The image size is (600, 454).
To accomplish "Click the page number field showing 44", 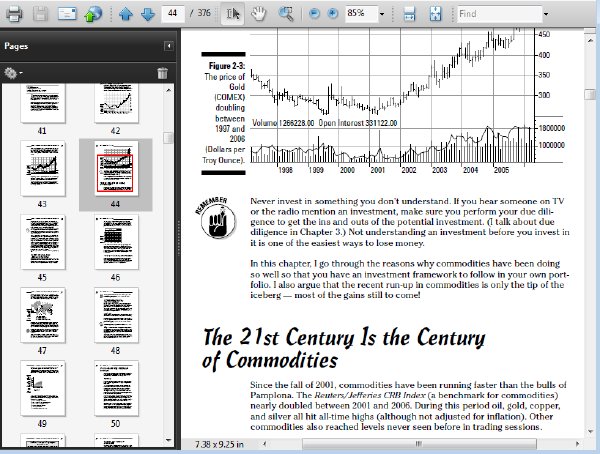I will click(173, 13).
